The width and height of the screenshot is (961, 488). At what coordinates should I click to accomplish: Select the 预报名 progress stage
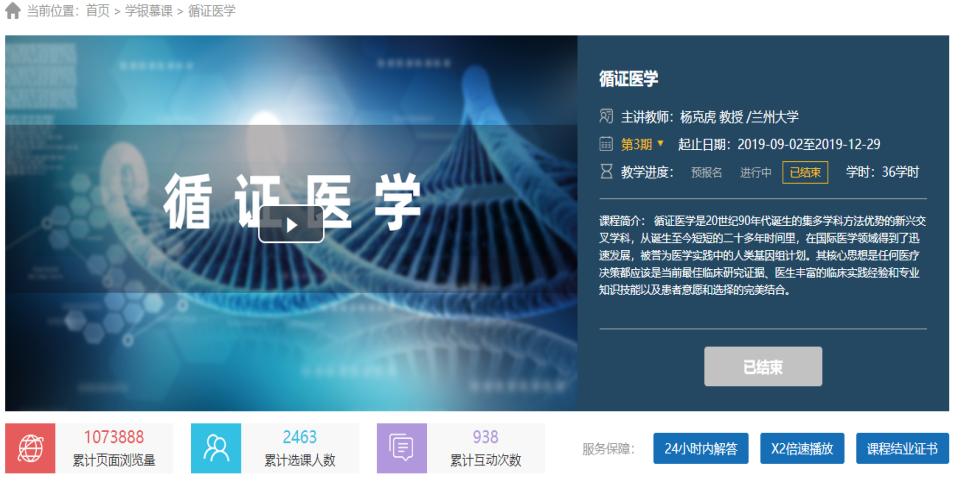click(x=707, y=173)
